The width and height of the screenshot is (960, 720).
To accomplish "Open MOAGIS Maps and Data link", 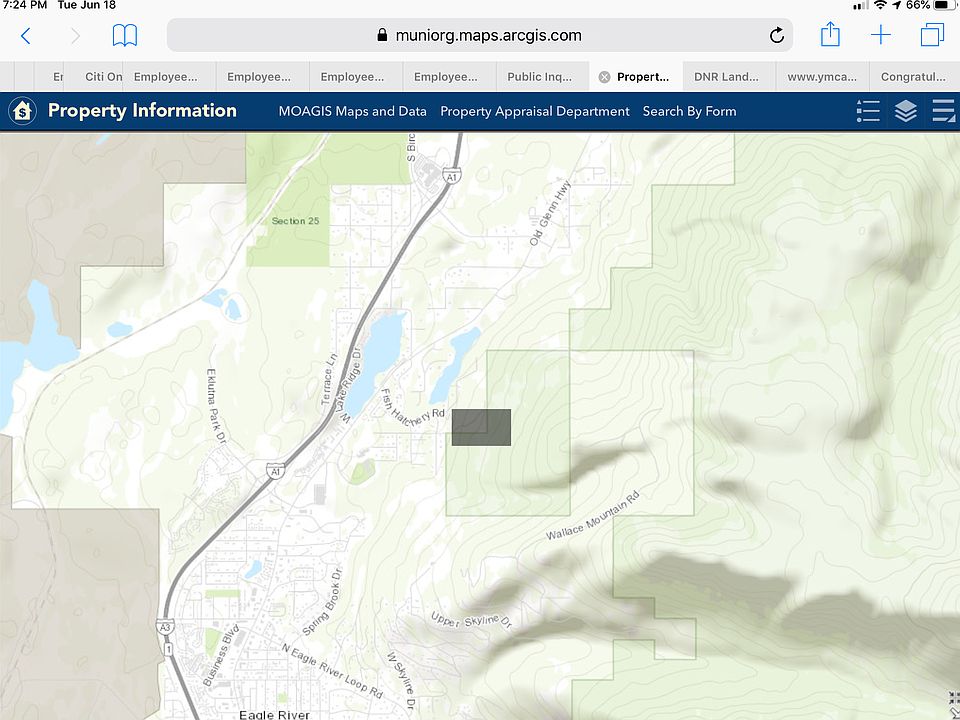I will pyautogui.click(x=352, y=111).
